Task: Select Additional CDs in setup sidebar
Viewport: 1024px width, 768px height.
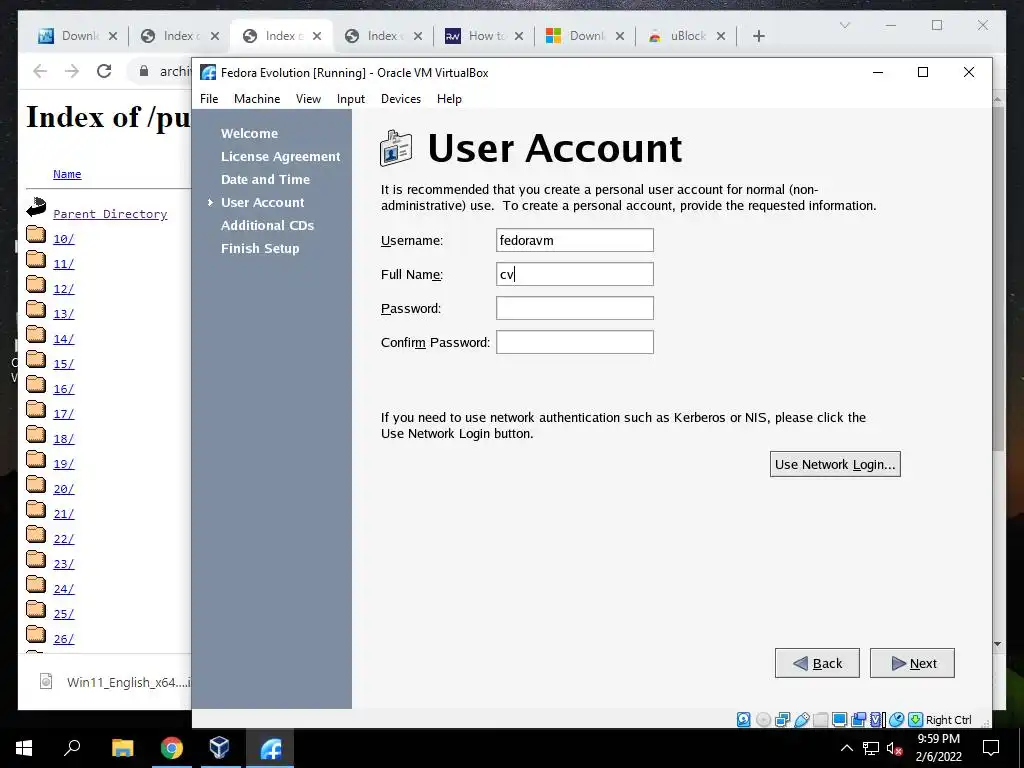Action: (x=267, y=225)
